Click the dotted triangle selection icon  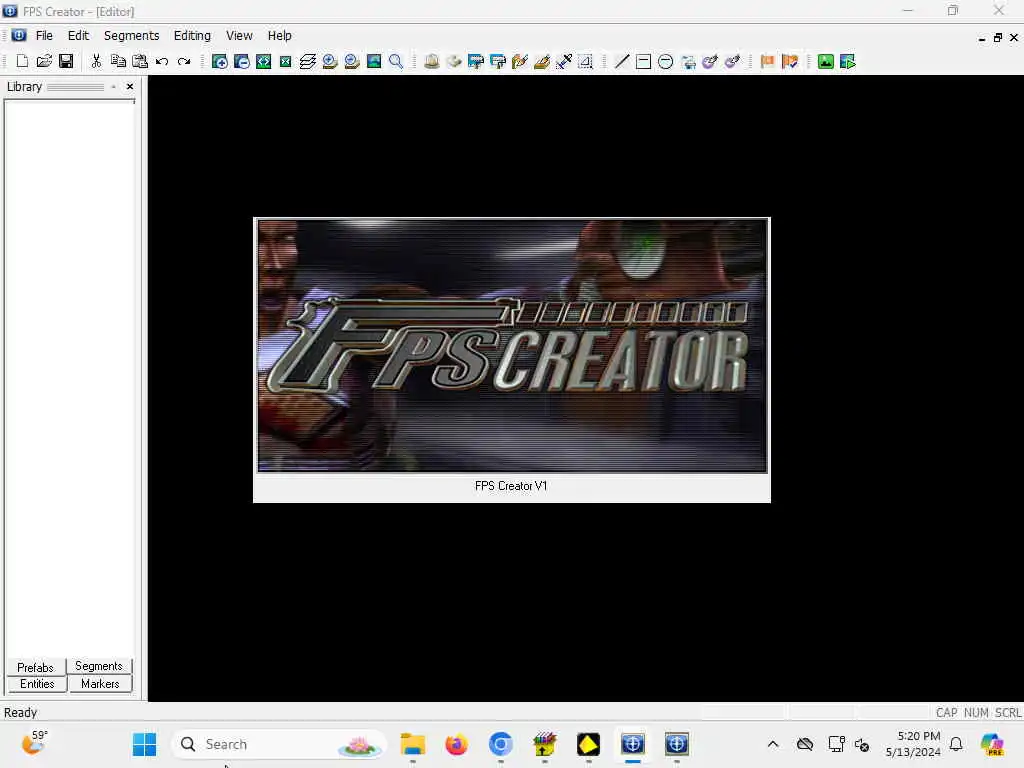coord(586,61)
